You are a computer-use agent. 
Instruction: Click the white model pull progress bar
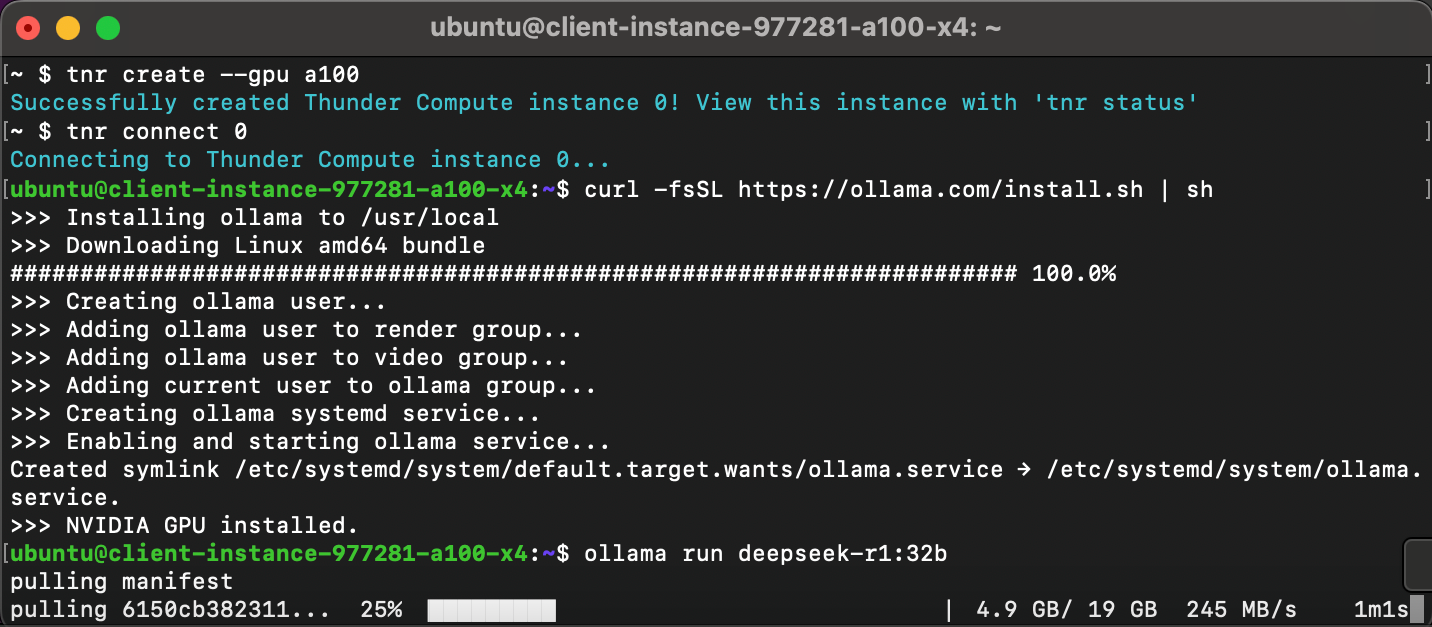pos(491,610)
